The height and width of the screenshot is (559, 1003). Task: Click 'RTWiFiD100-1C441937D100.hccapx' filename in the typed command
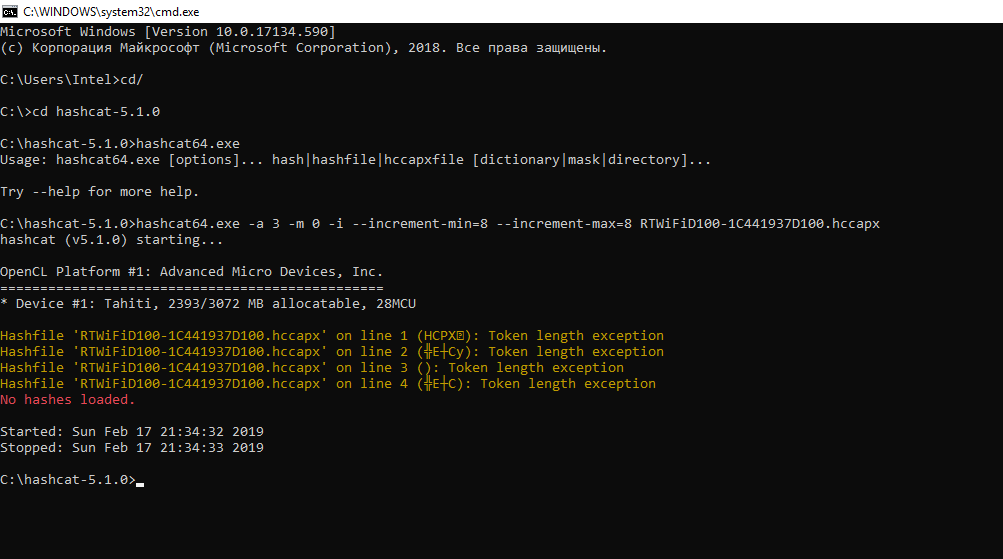click(760, 224)
